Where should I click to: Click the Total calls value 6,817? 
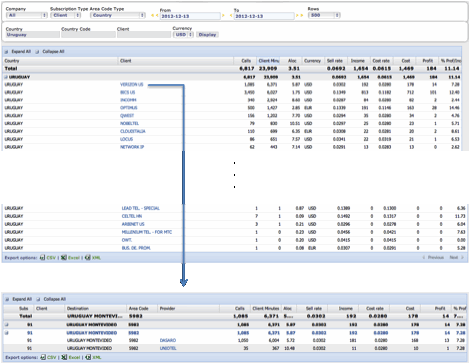tap(247, 69)
